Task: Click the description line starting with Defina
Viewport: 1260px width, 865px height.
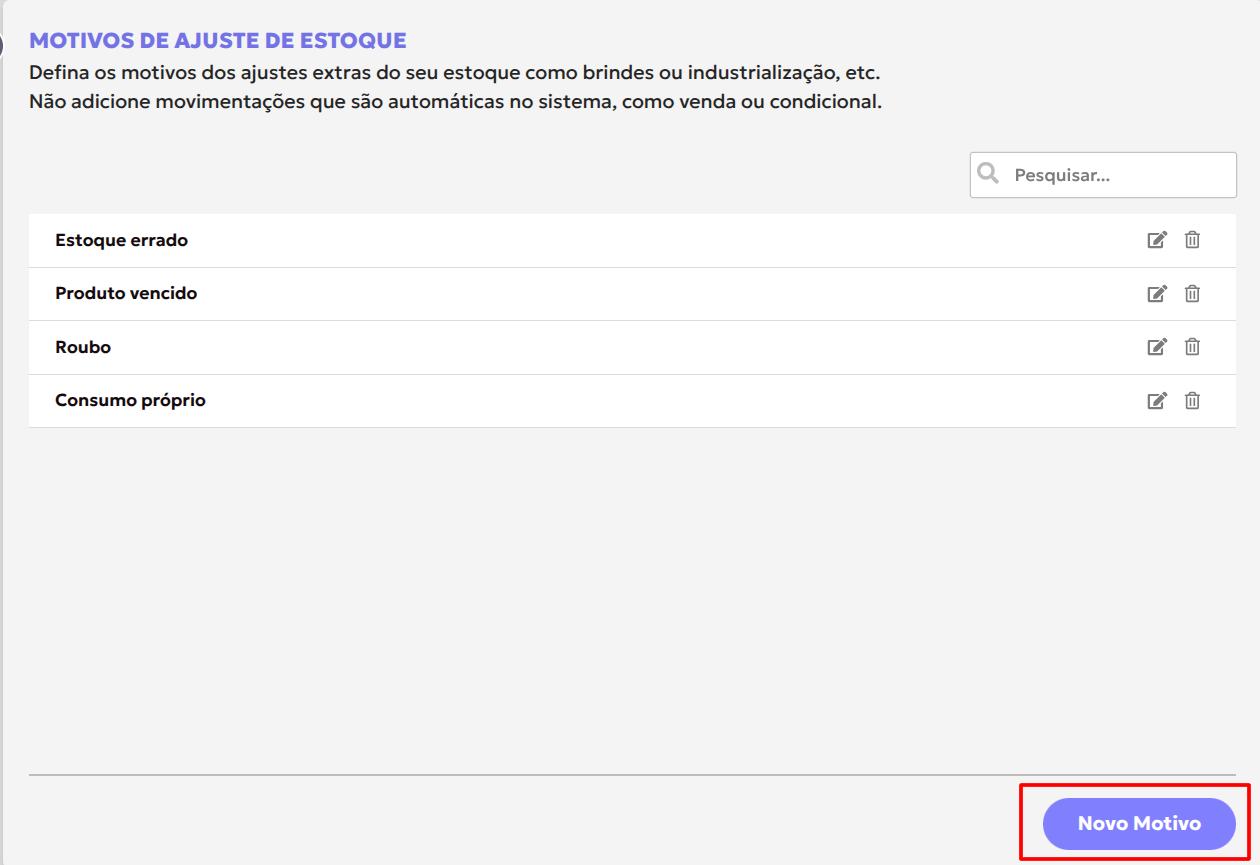Action: [x=455, y=73]
